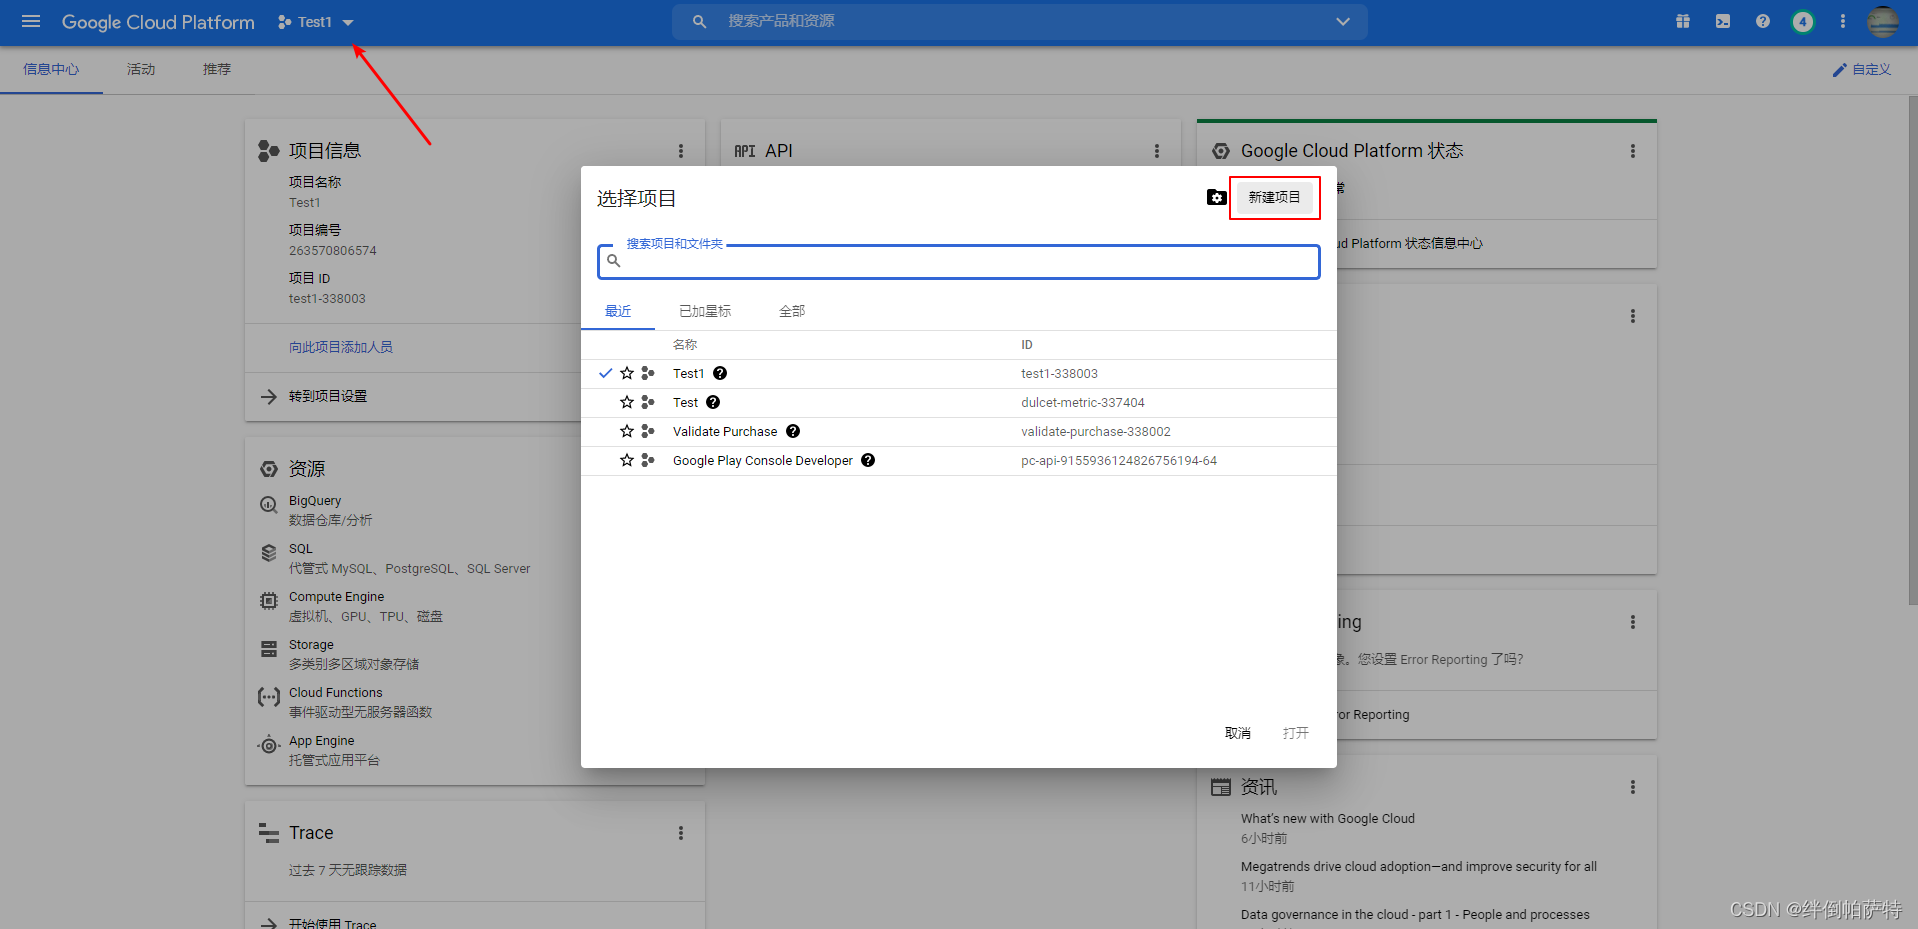The width and height of the screenshot is (1918, 929).
Task: Click the 资讯 news icon
Action: (x=1220, y=787)
